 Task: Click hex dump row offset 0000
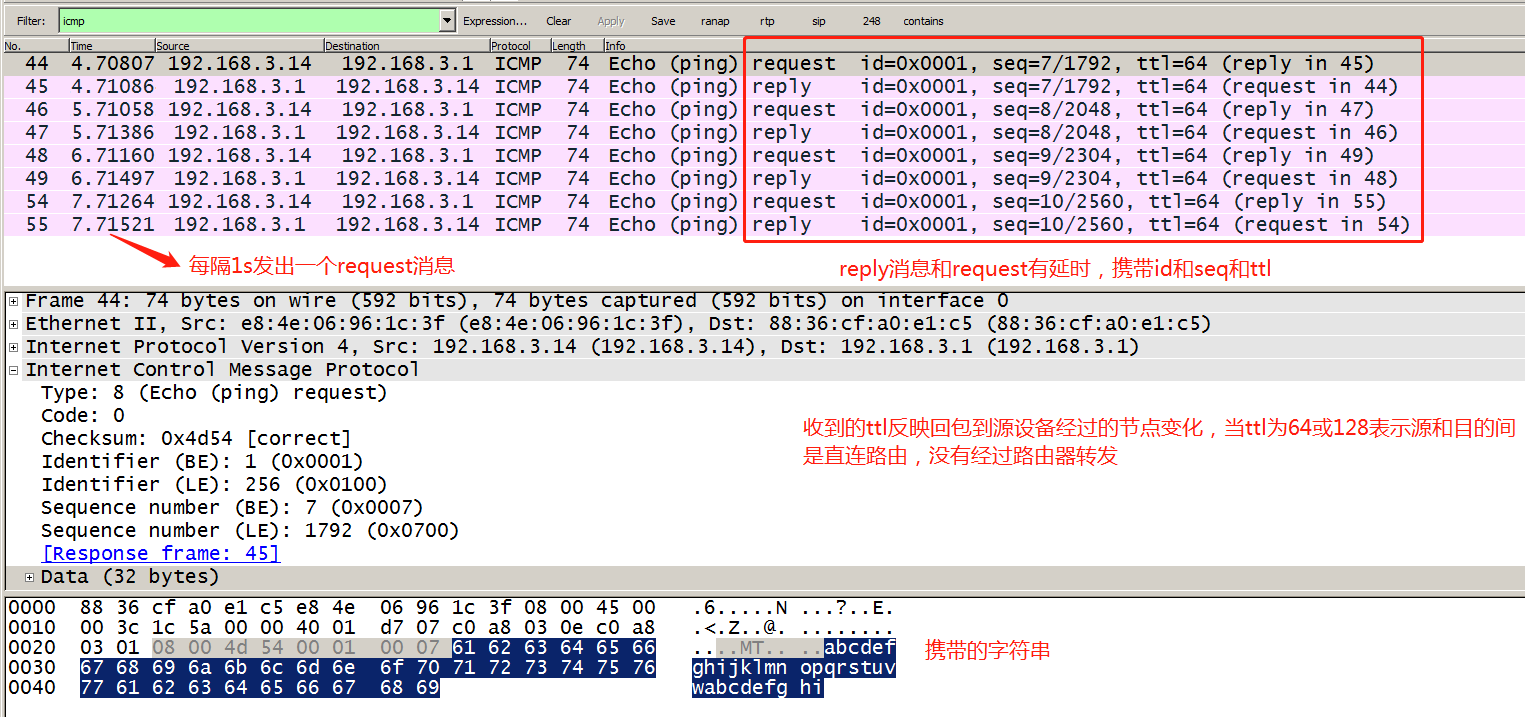pos(32,608)
